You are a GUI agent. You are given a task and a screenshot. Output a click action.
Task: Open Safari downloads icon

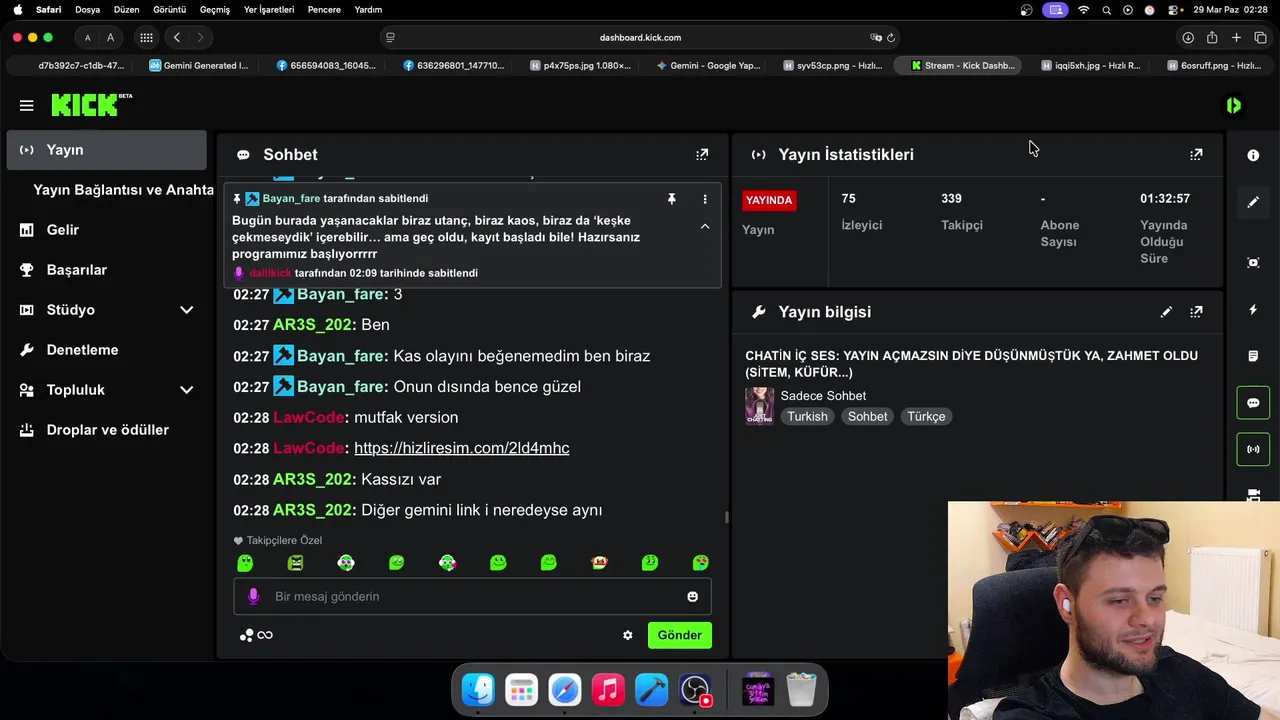coord(1188,38)
